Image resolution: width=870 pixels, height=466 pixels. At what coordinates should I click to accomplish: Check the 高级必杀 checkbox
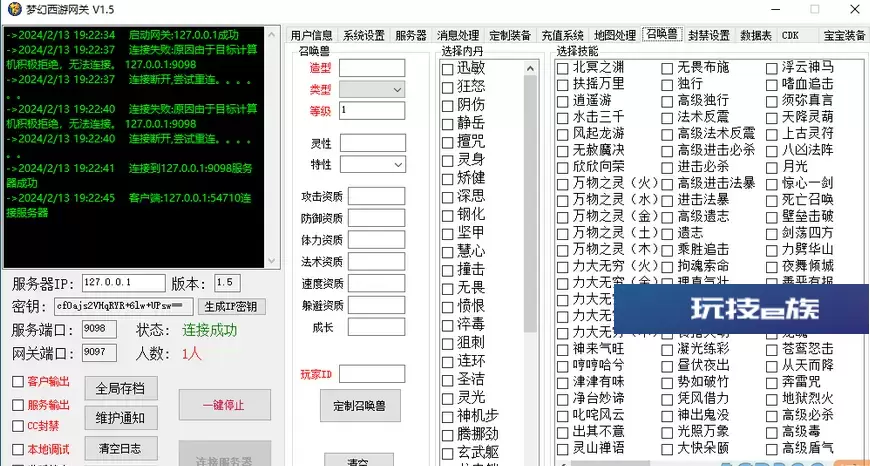click(x=772, y=416)
